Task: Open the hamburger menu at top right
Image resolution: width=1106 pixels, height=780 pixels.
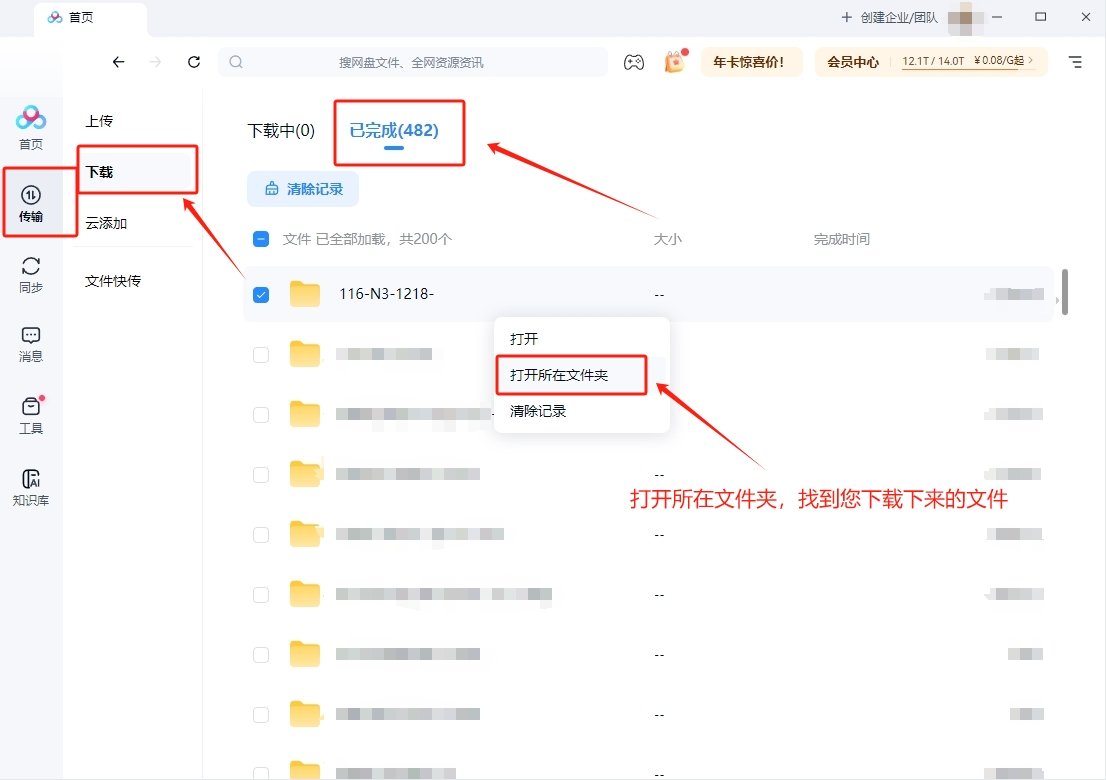Action: [x=1075, y=62]
